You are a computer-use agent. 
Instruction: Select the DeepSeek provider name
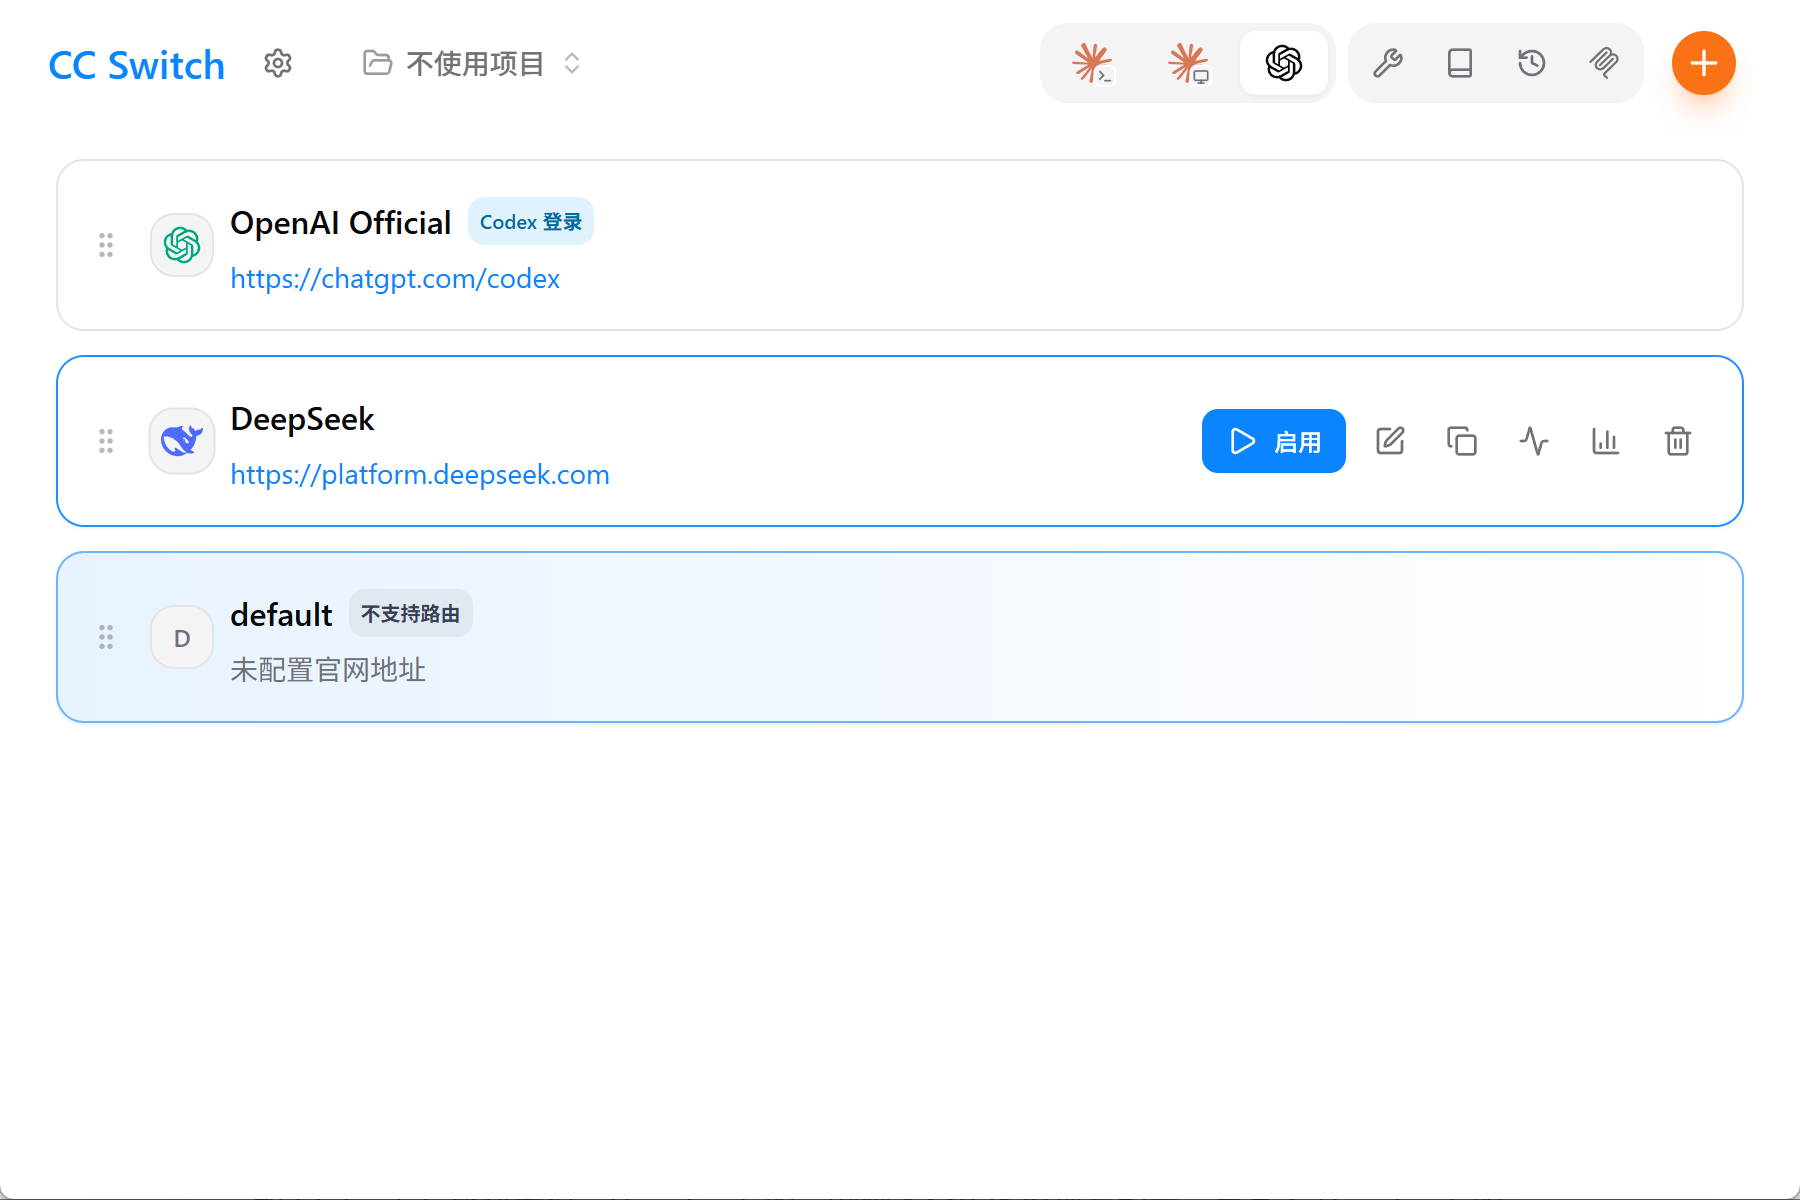coord(302,419)
